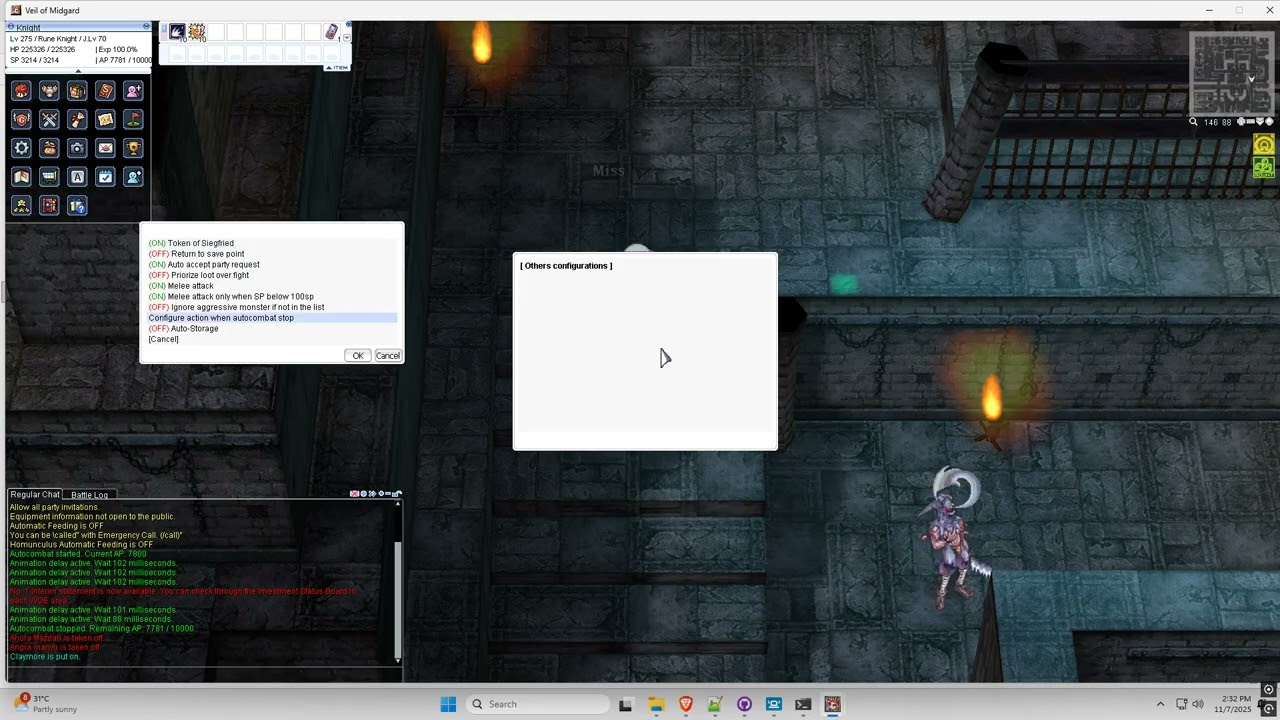This screenshot has height=720, width=1280.
Task: Click the chat scrollbar down arrow
Action: (x=398, y=660)
